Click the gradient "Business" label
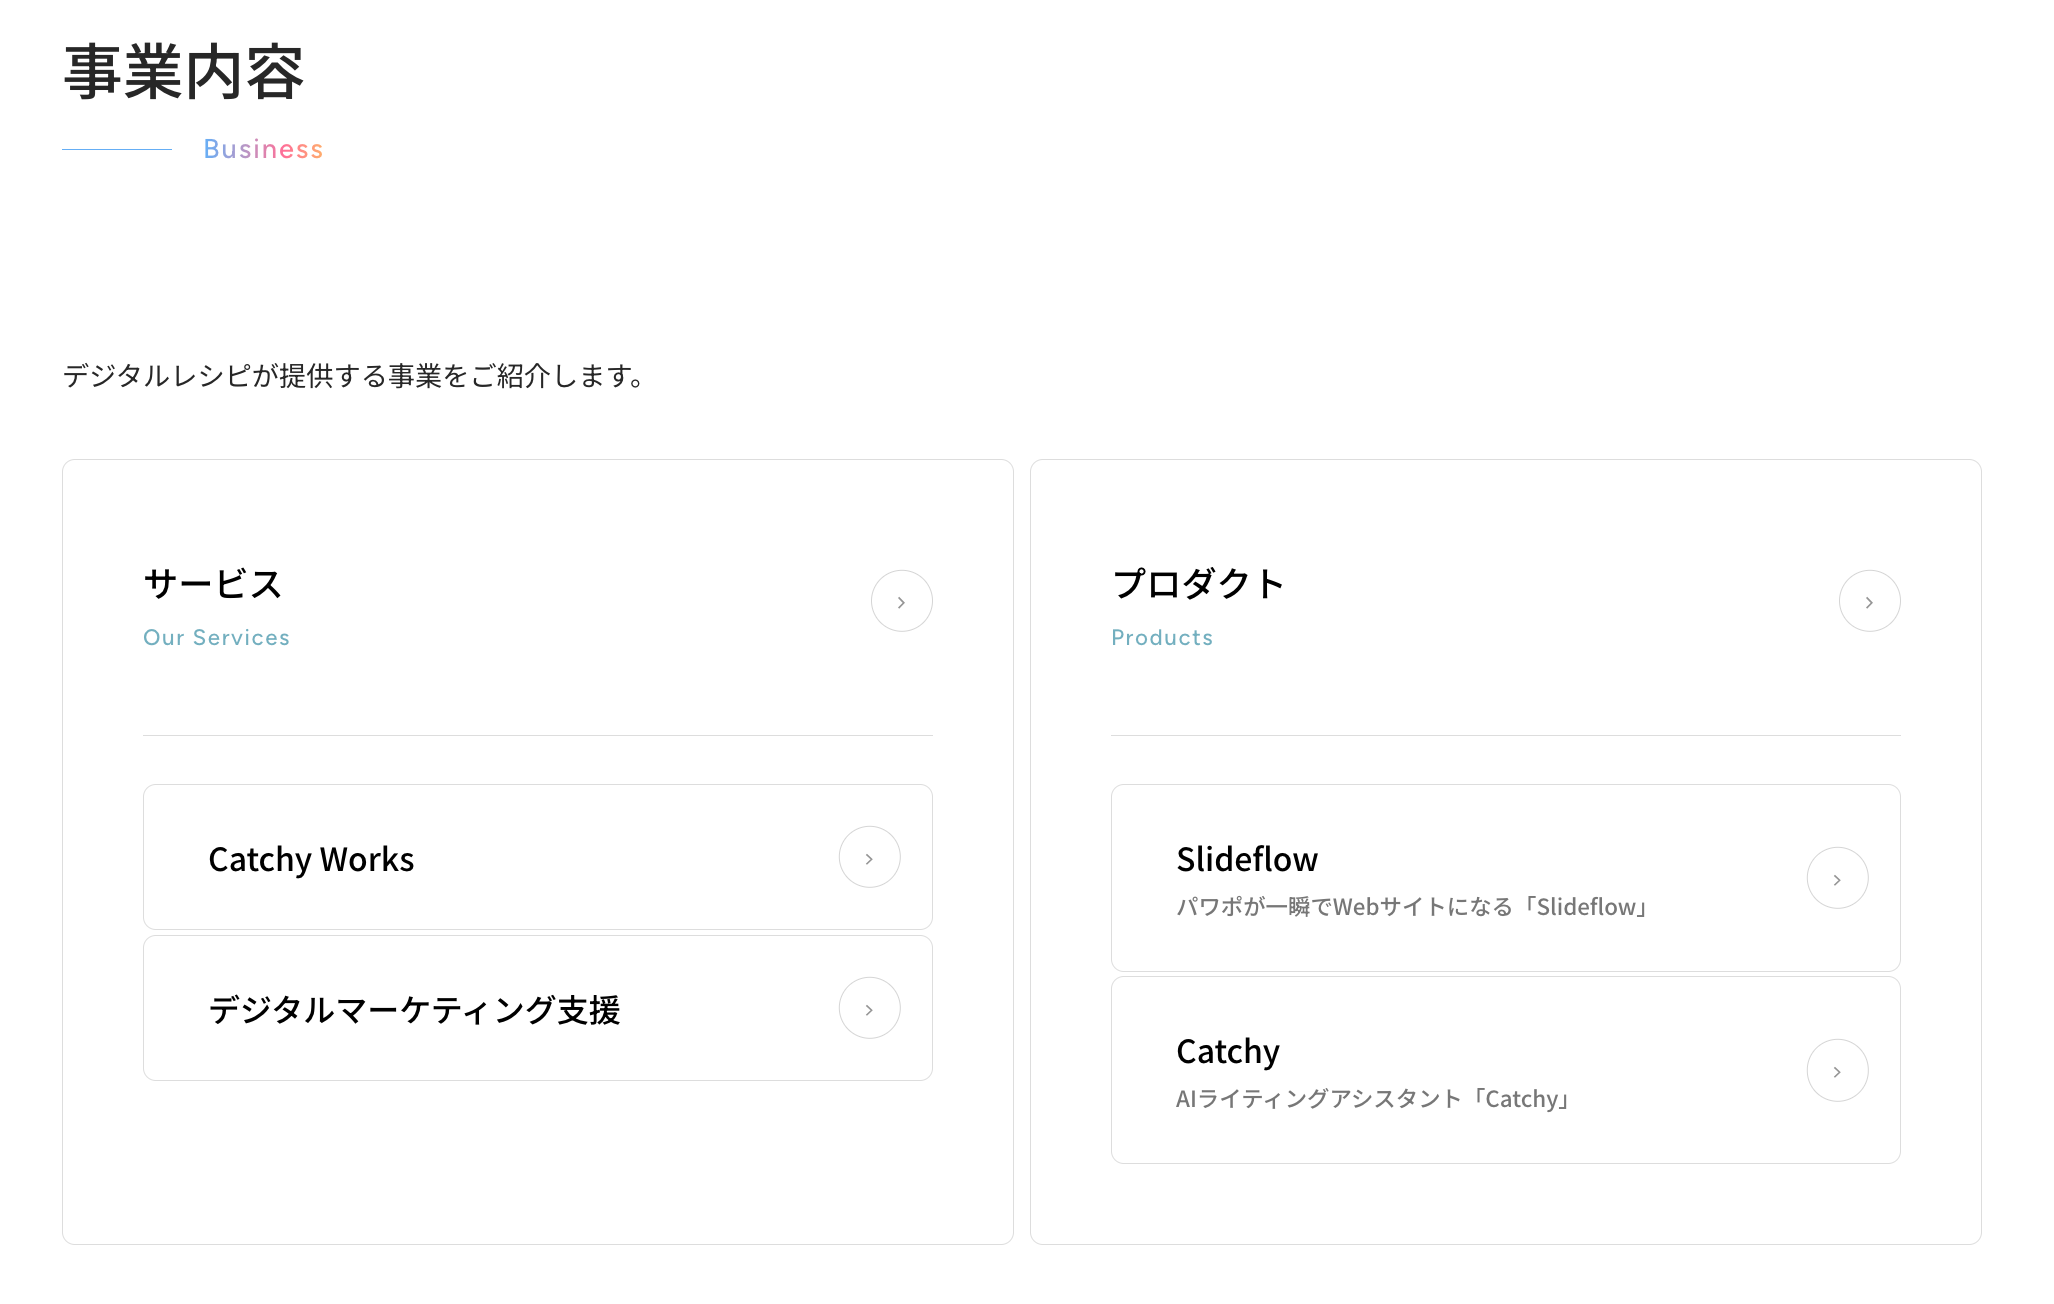 [x=263, y=149]
